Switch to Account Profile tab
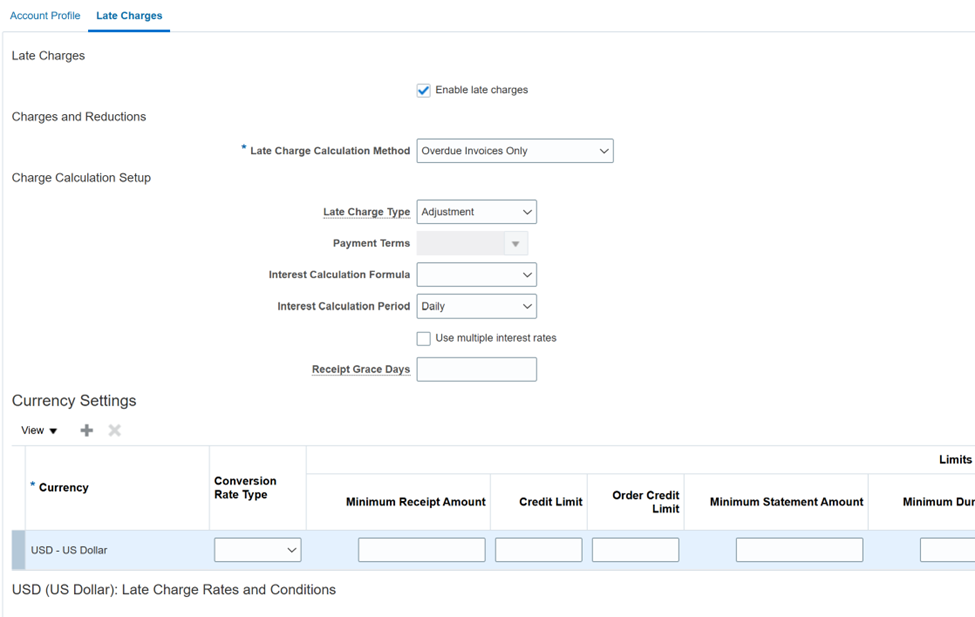Image resolution: width=975 pixels, height=617 pixels. coord(45,16)
